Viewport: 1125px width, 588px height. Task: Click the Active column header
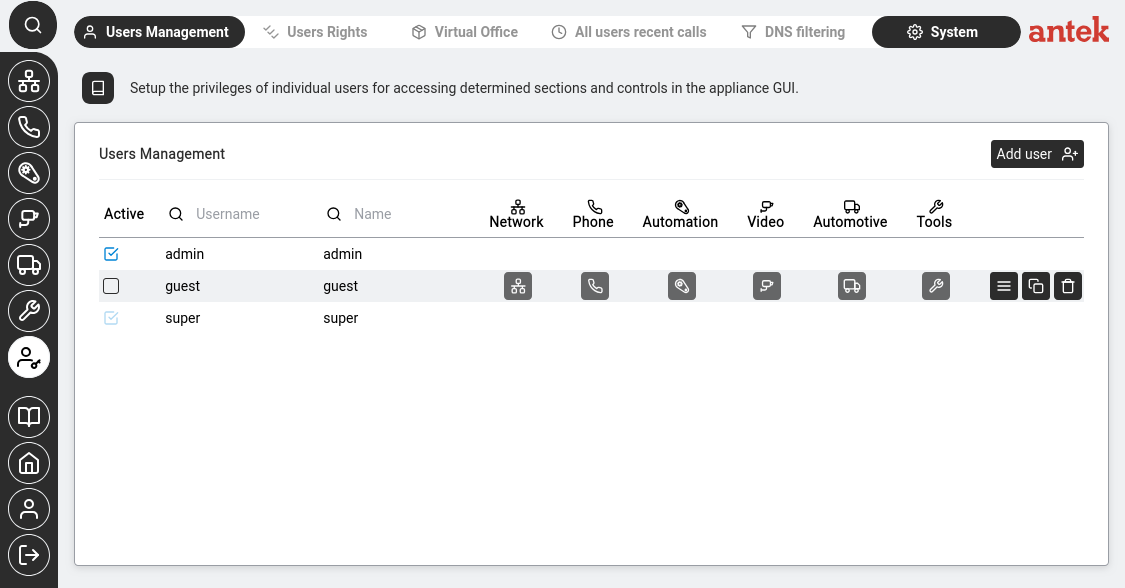point(124,214)
